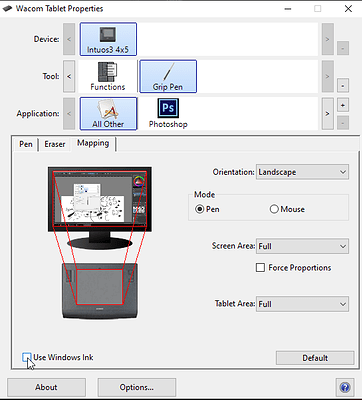Select the Functions tool icon
Image resolution: width=362 pixels, height=400 pixels.
[x=107, y=76]
